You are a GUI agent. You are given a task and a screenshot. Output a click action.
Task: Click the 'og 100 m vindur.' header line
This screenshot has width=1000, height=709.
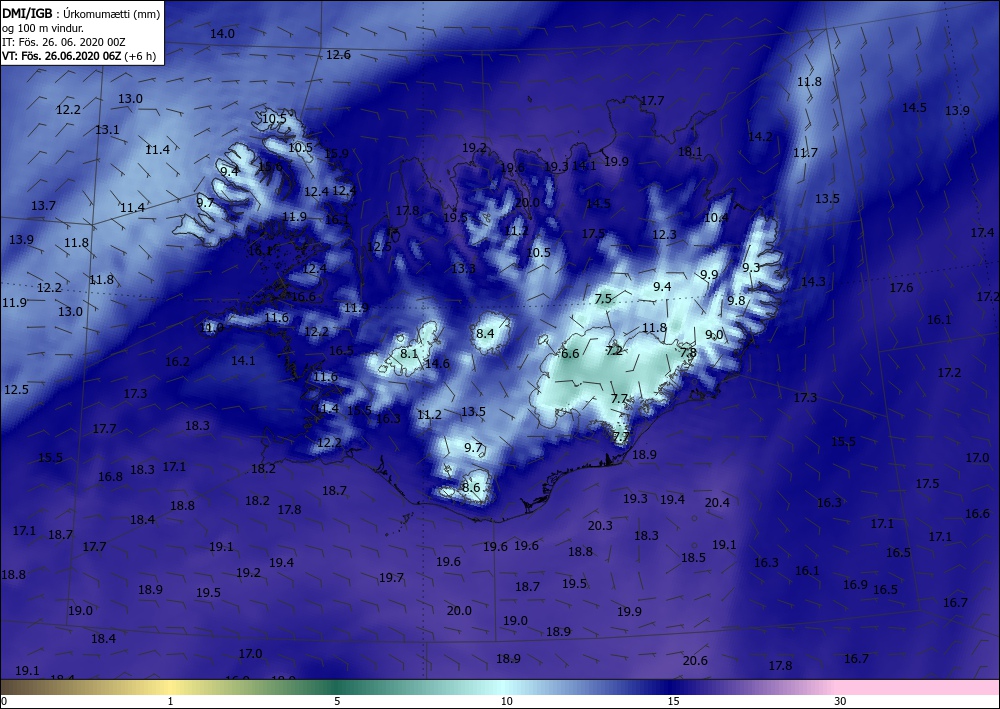click(x=43, y=27)
